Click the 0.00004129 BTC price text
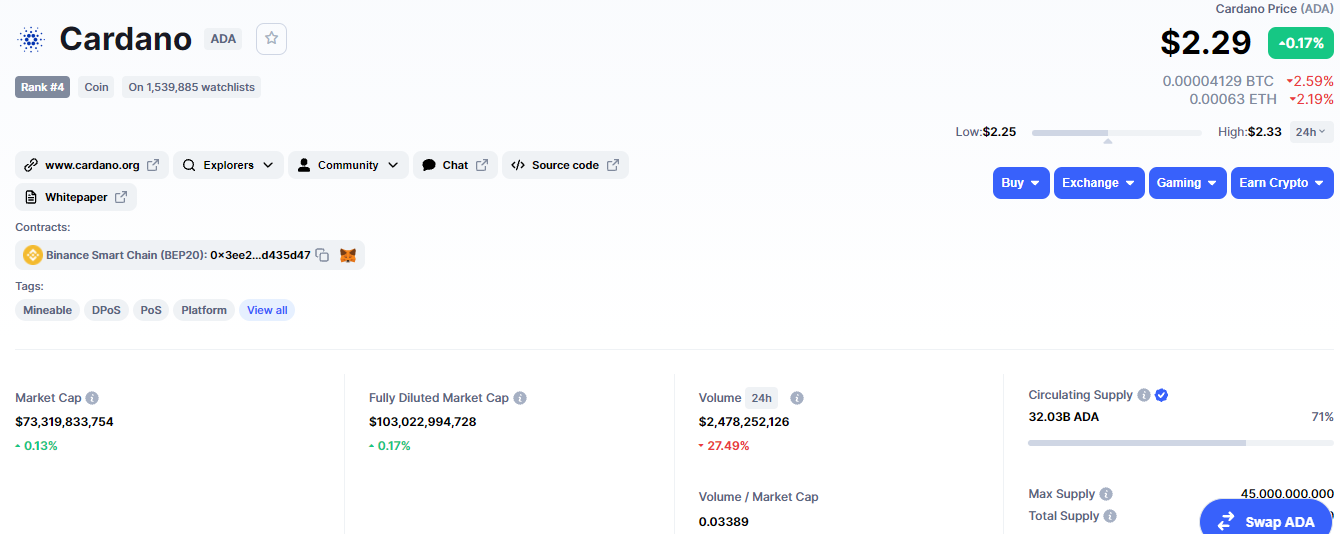The image size is (1340, 534). coord(1218,81)
